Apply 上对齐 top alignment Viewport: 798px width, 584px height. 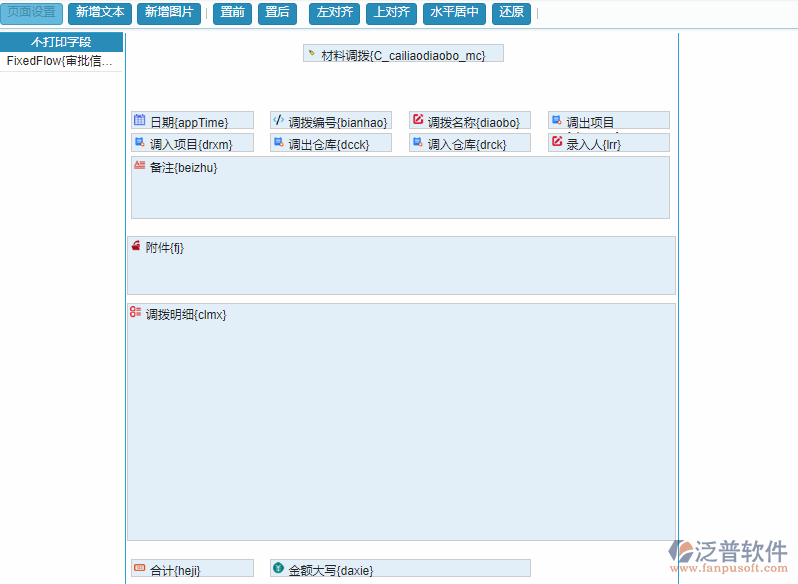pos(391,13)
